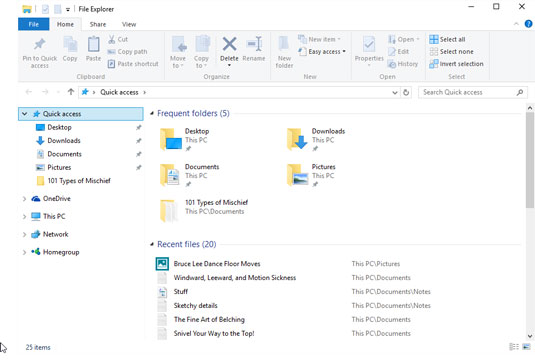Viewport: 535px width, 360px height.
Task: Select the Downloads frequent folder
Action: tap(316, 139)
